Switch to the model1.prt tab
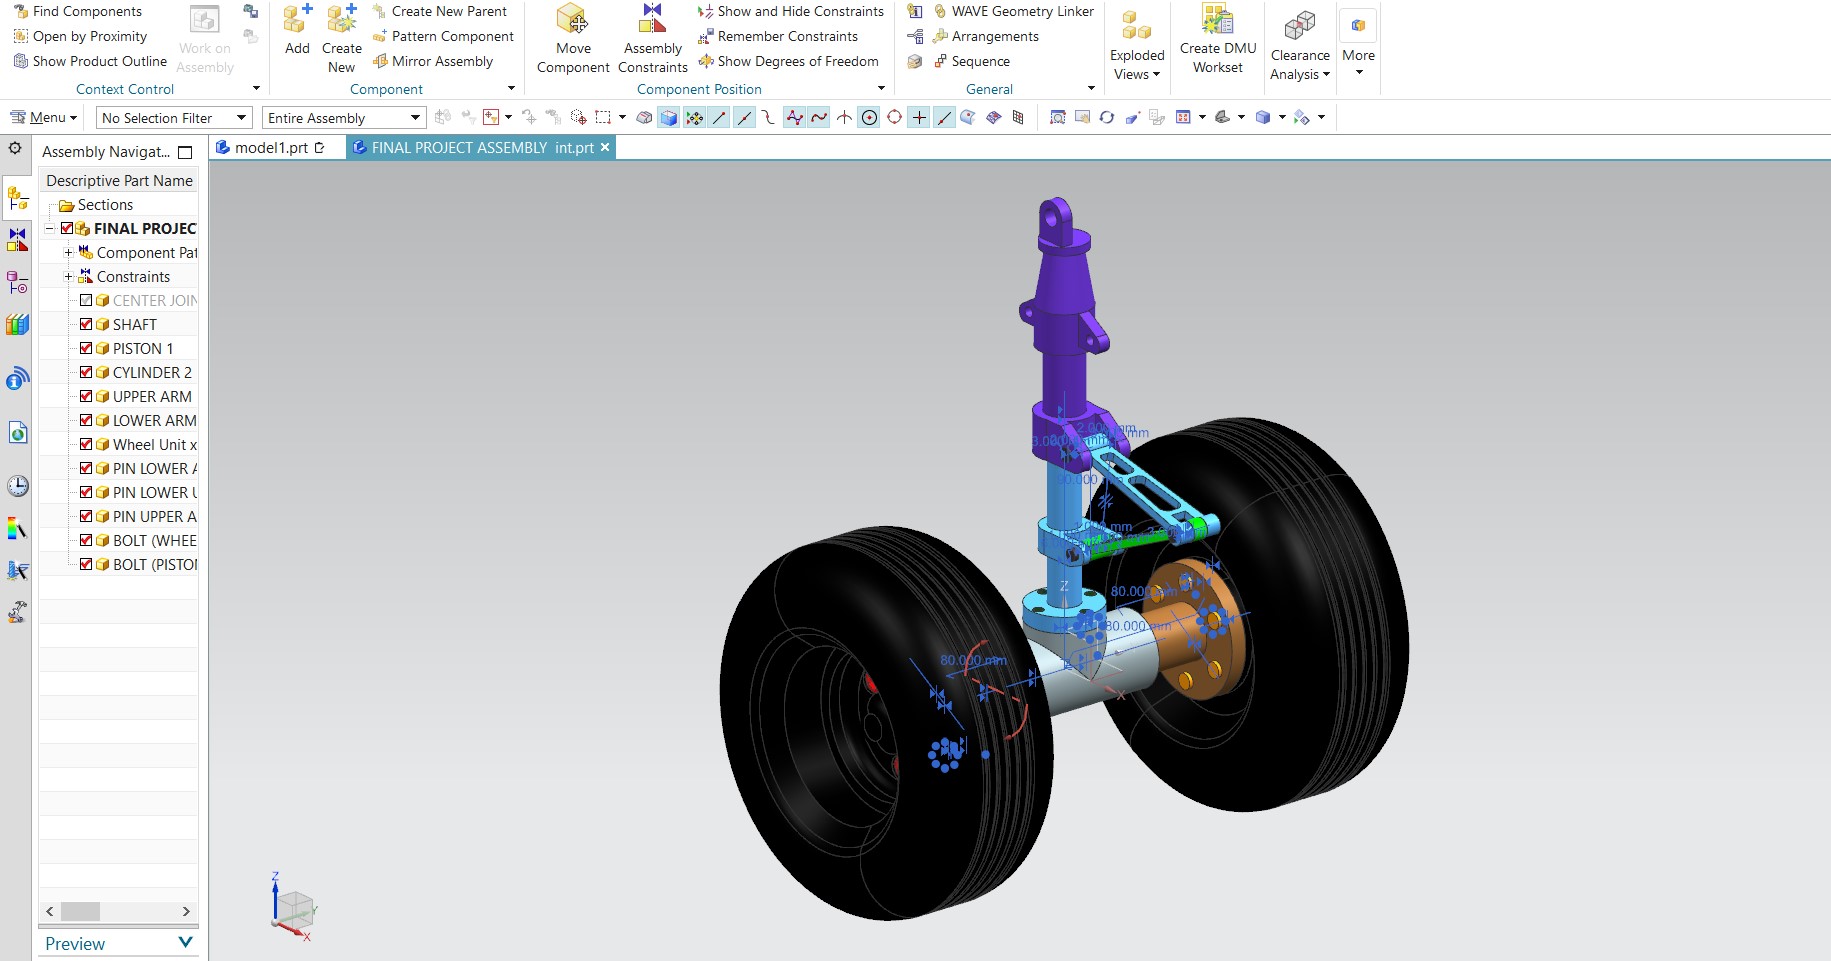The image size is (1831, 961). pos(270,148)
